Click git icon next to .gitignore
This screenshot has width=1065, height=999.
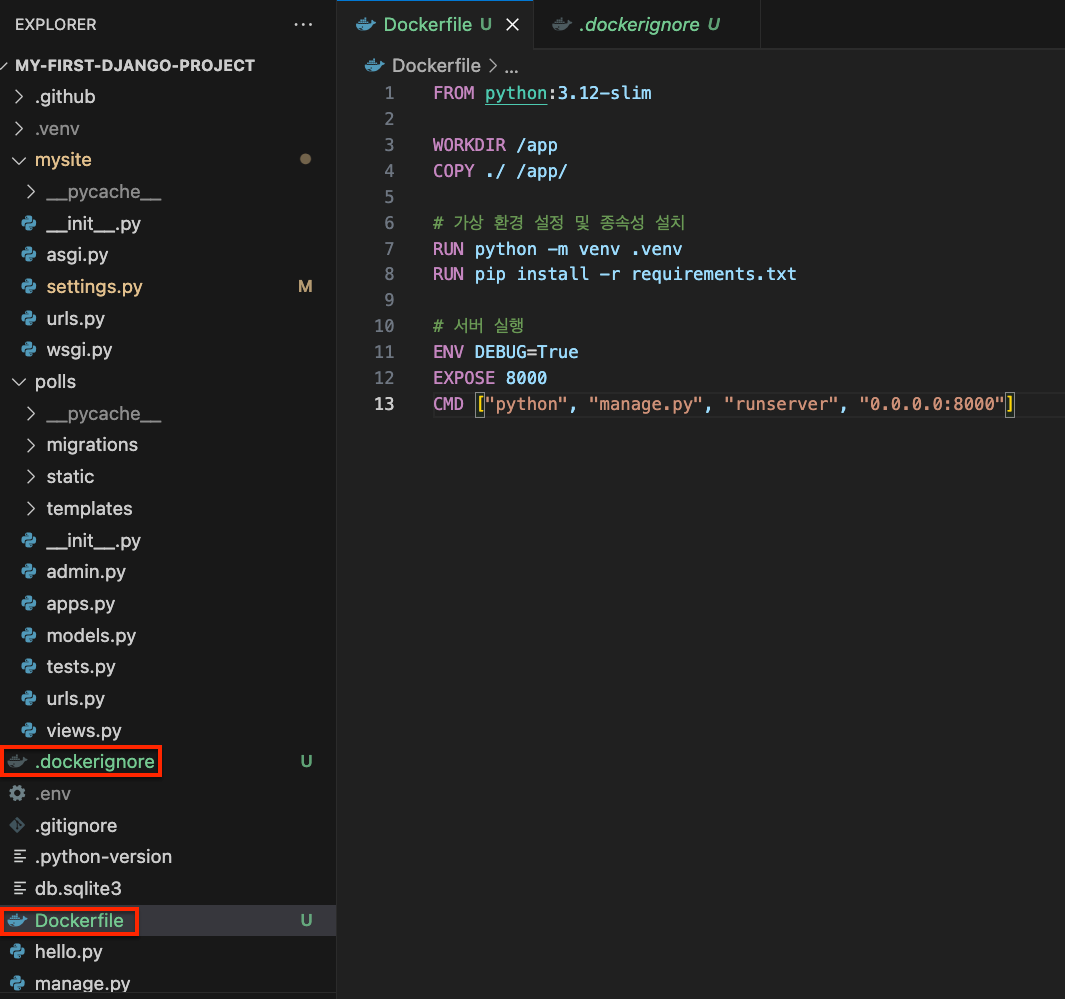point(18,825)
